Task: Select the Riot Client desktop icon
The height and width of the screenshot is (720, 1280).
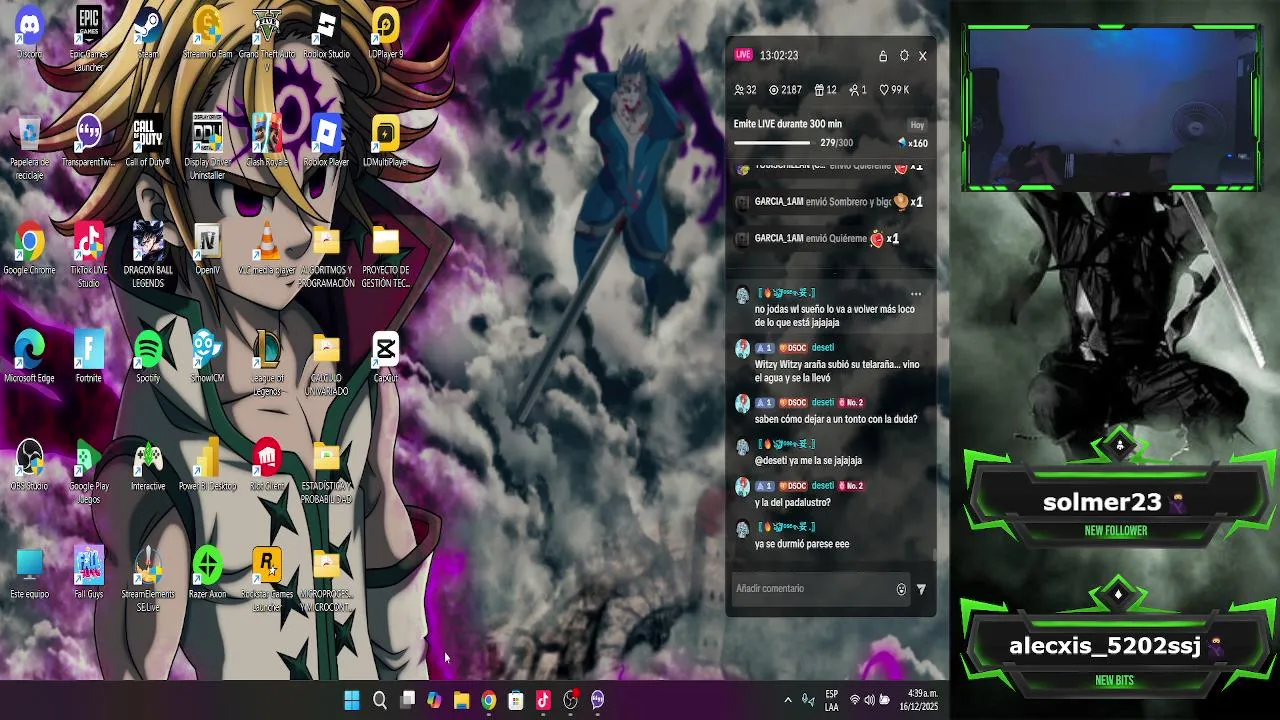Action: 266,466
